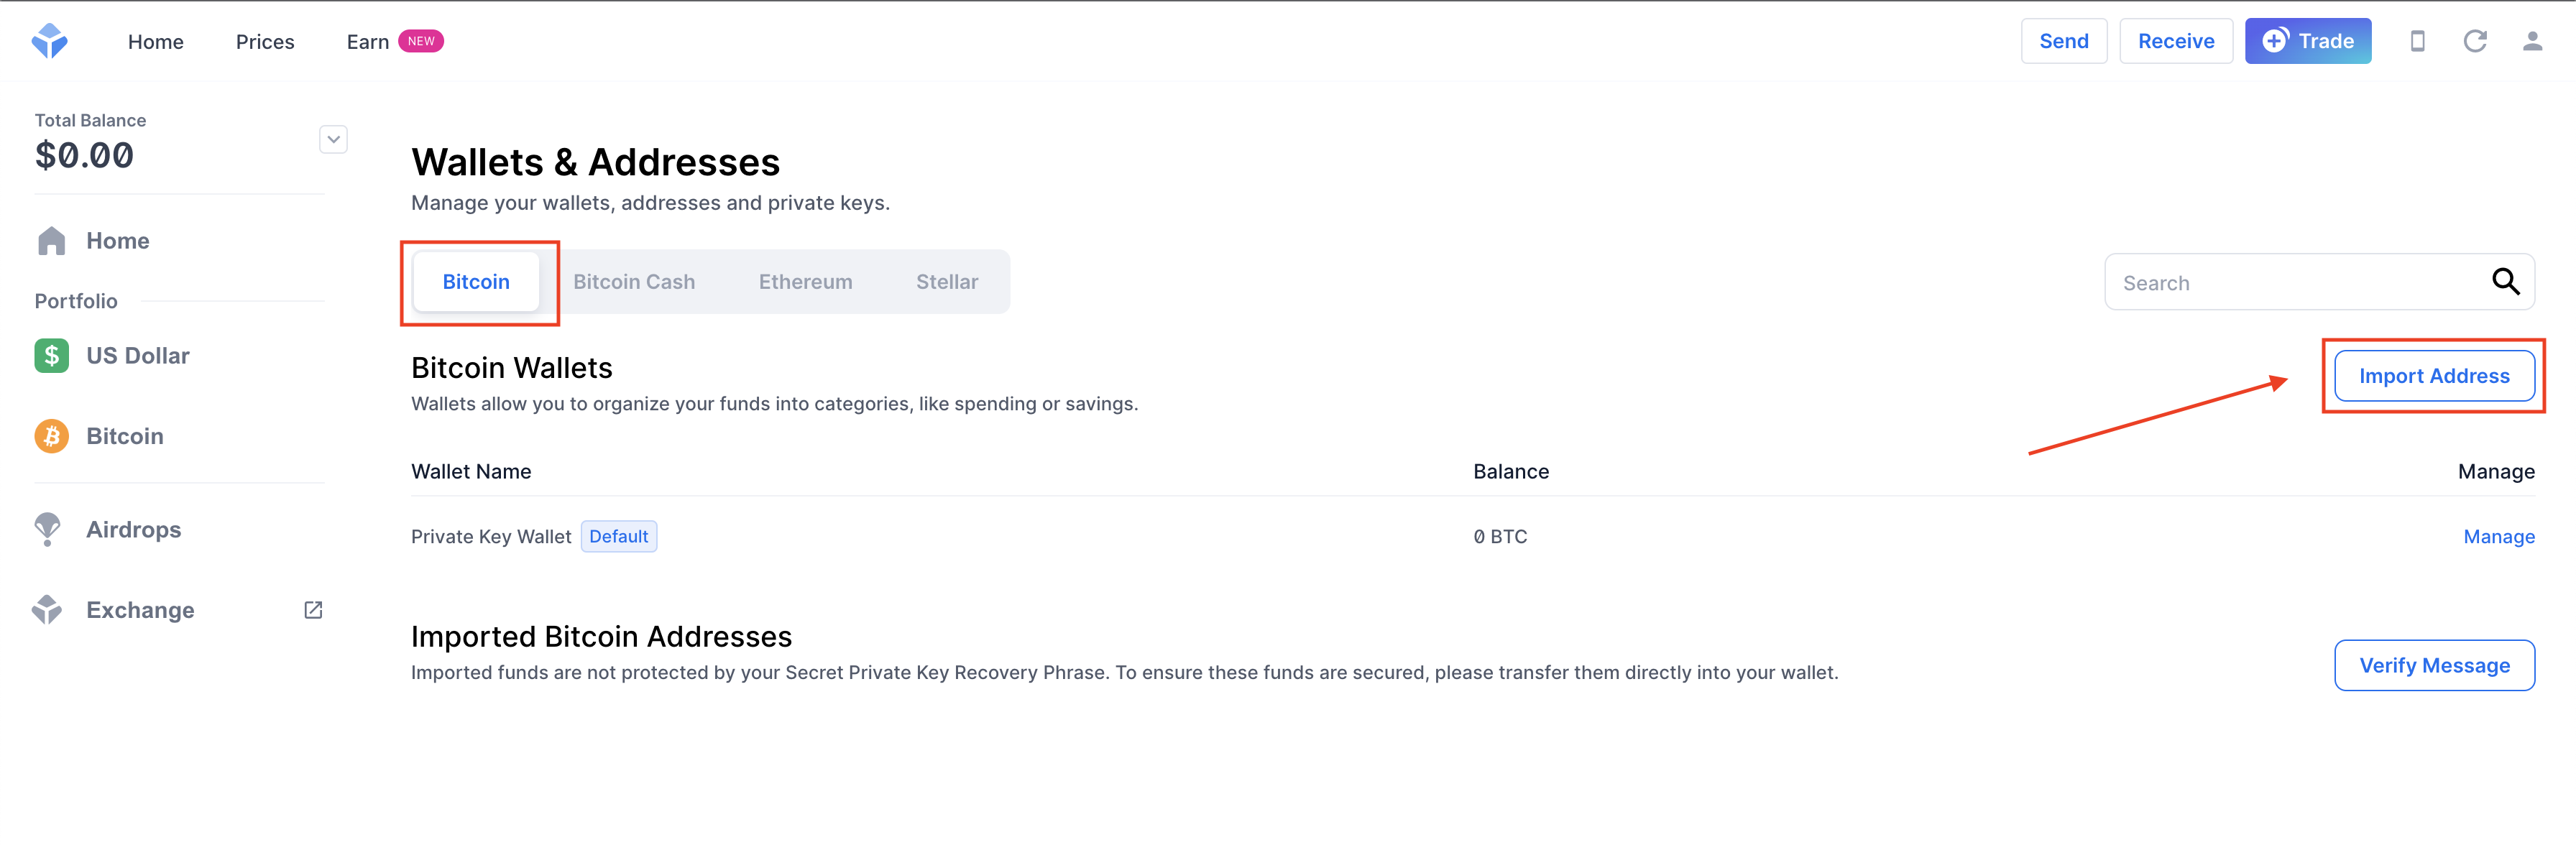The image size is (2576, 845).
Task: Select the Bitcoin tab
Action: point(475,281)
